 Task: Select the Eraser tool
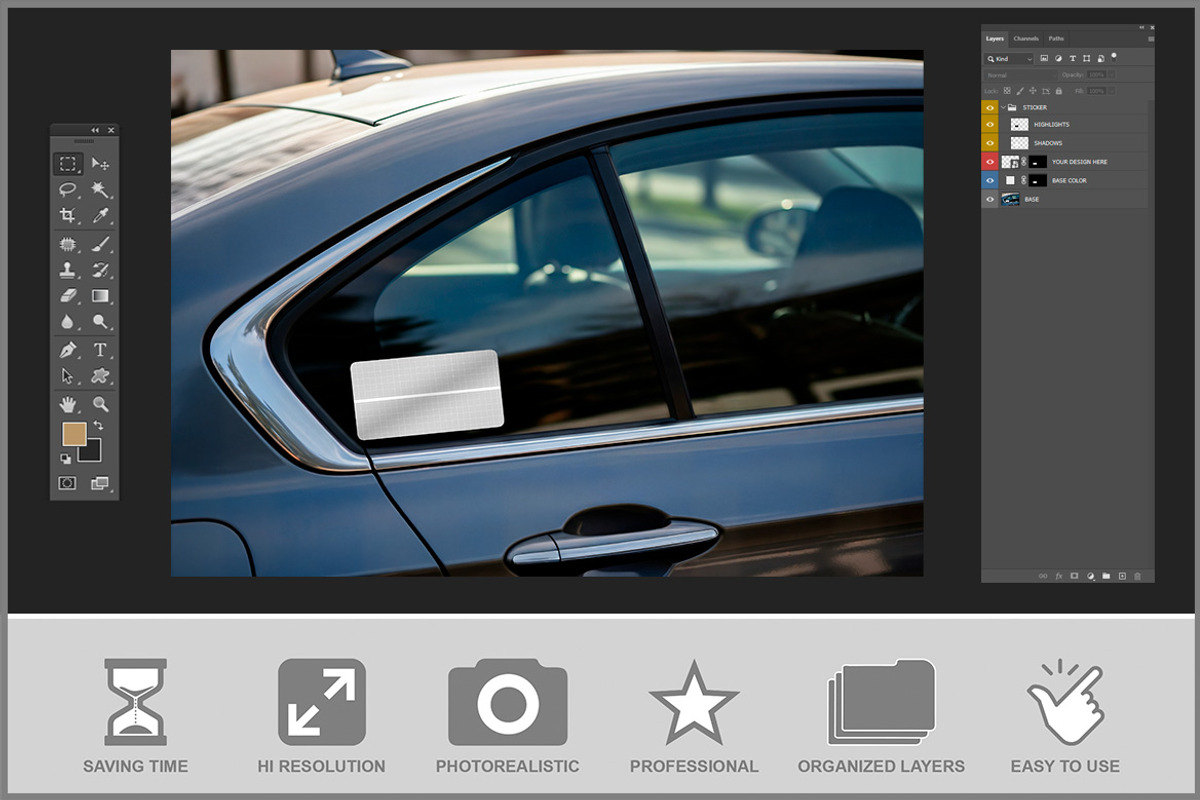[x=68, y=296]
